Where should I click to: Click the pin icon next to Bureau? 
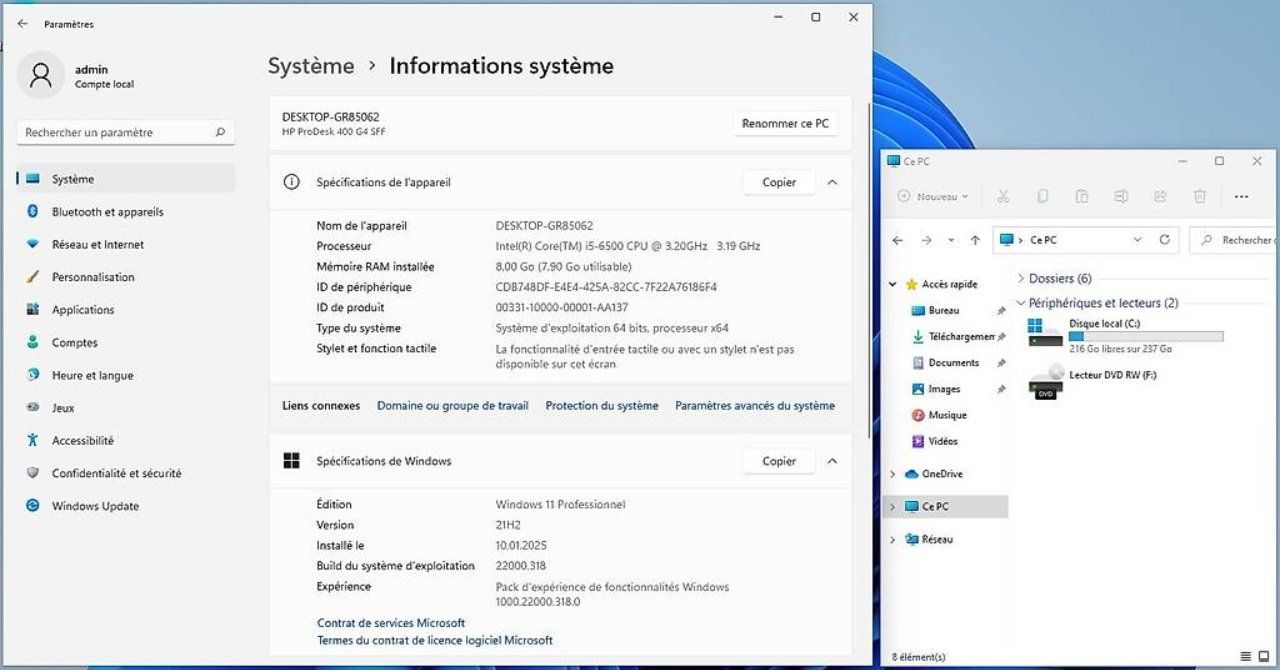(x=1001, y=311)
